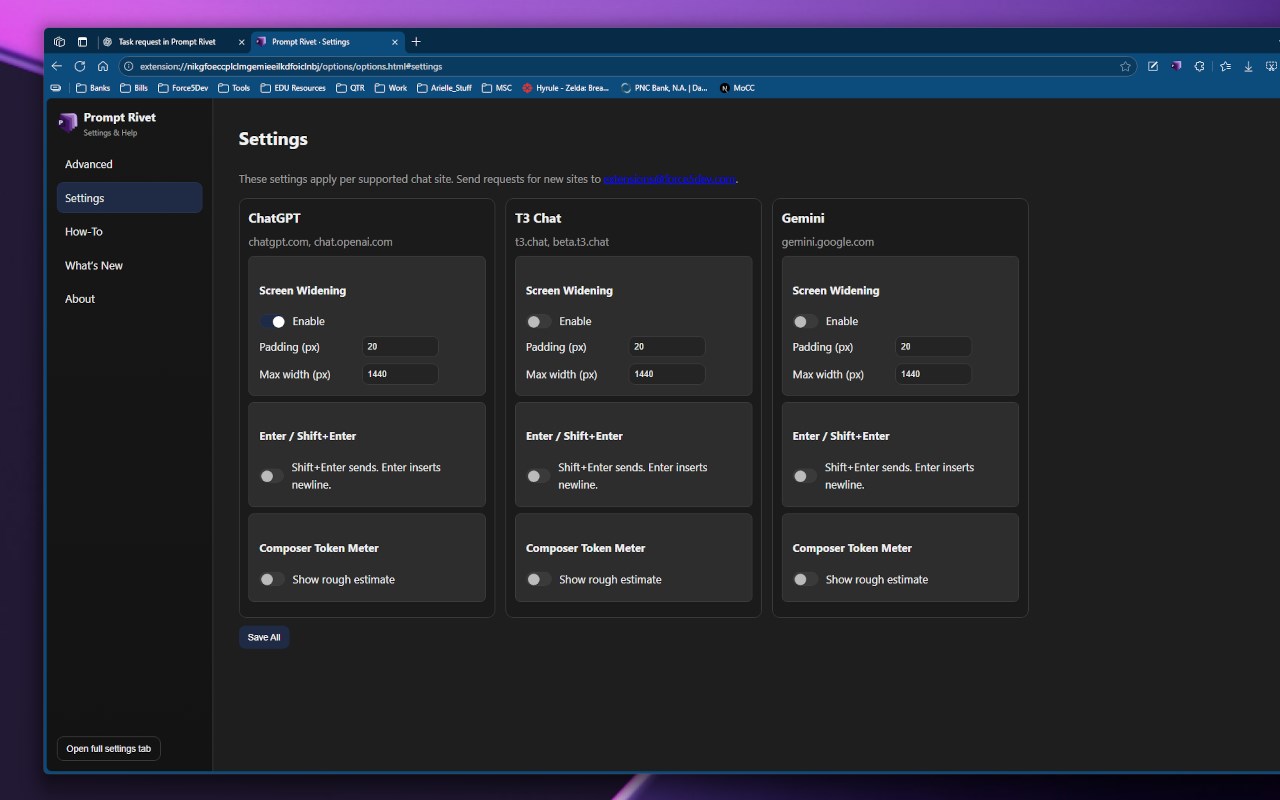Open the Arielle_Stuff bookmark folder

(445, 88)
